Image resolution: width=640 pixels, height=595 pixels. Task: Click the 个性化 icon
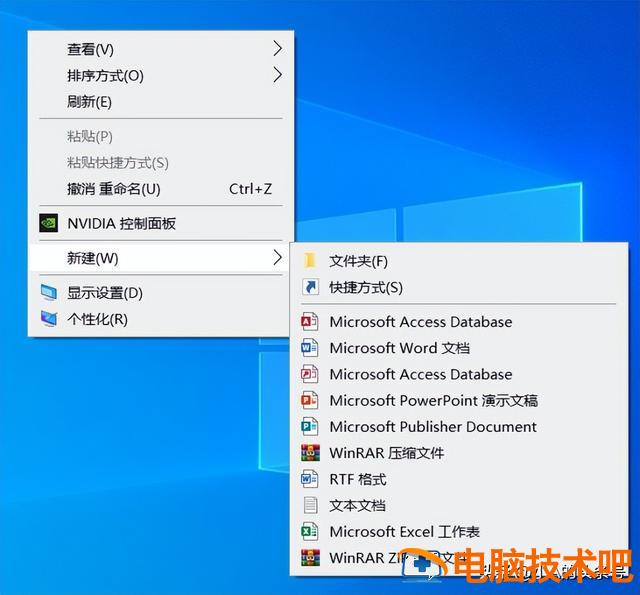coord(49,319)
